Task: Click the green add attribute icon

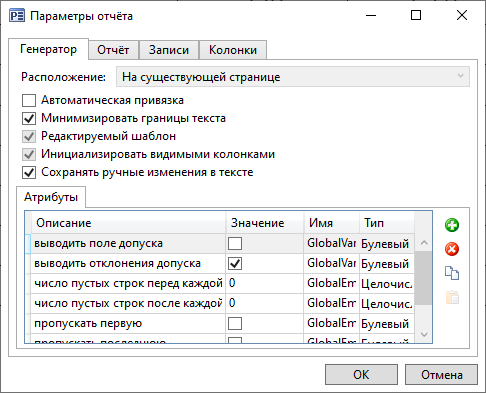Action: [x=452, y=225]
